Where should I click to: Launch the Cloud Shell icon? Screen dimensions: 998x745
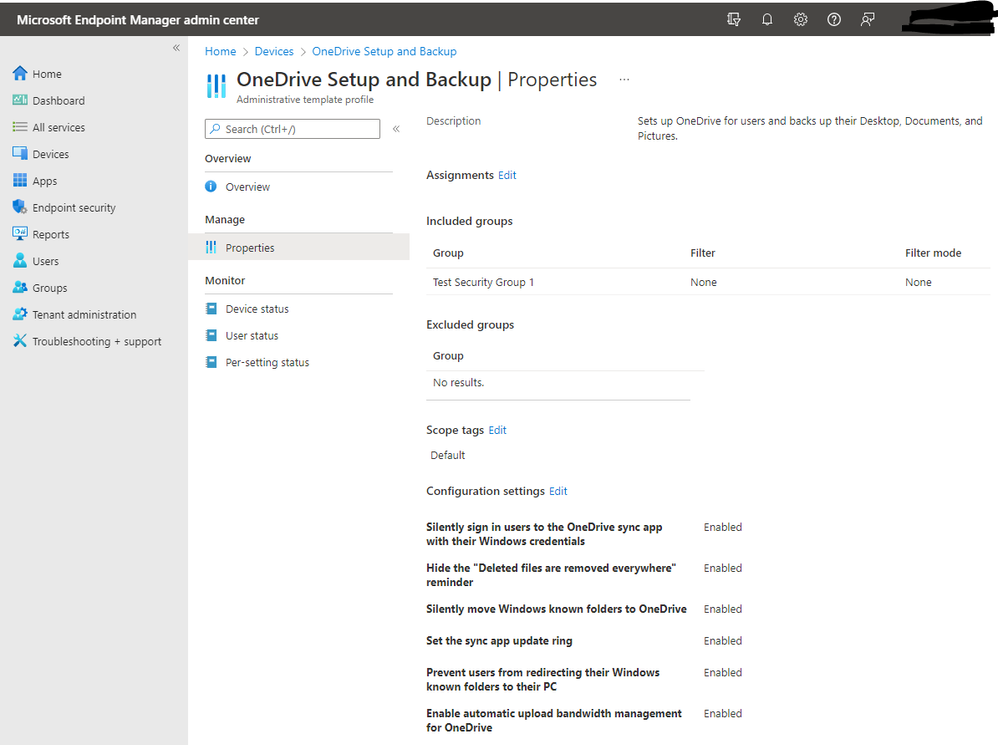click(733, 19)
